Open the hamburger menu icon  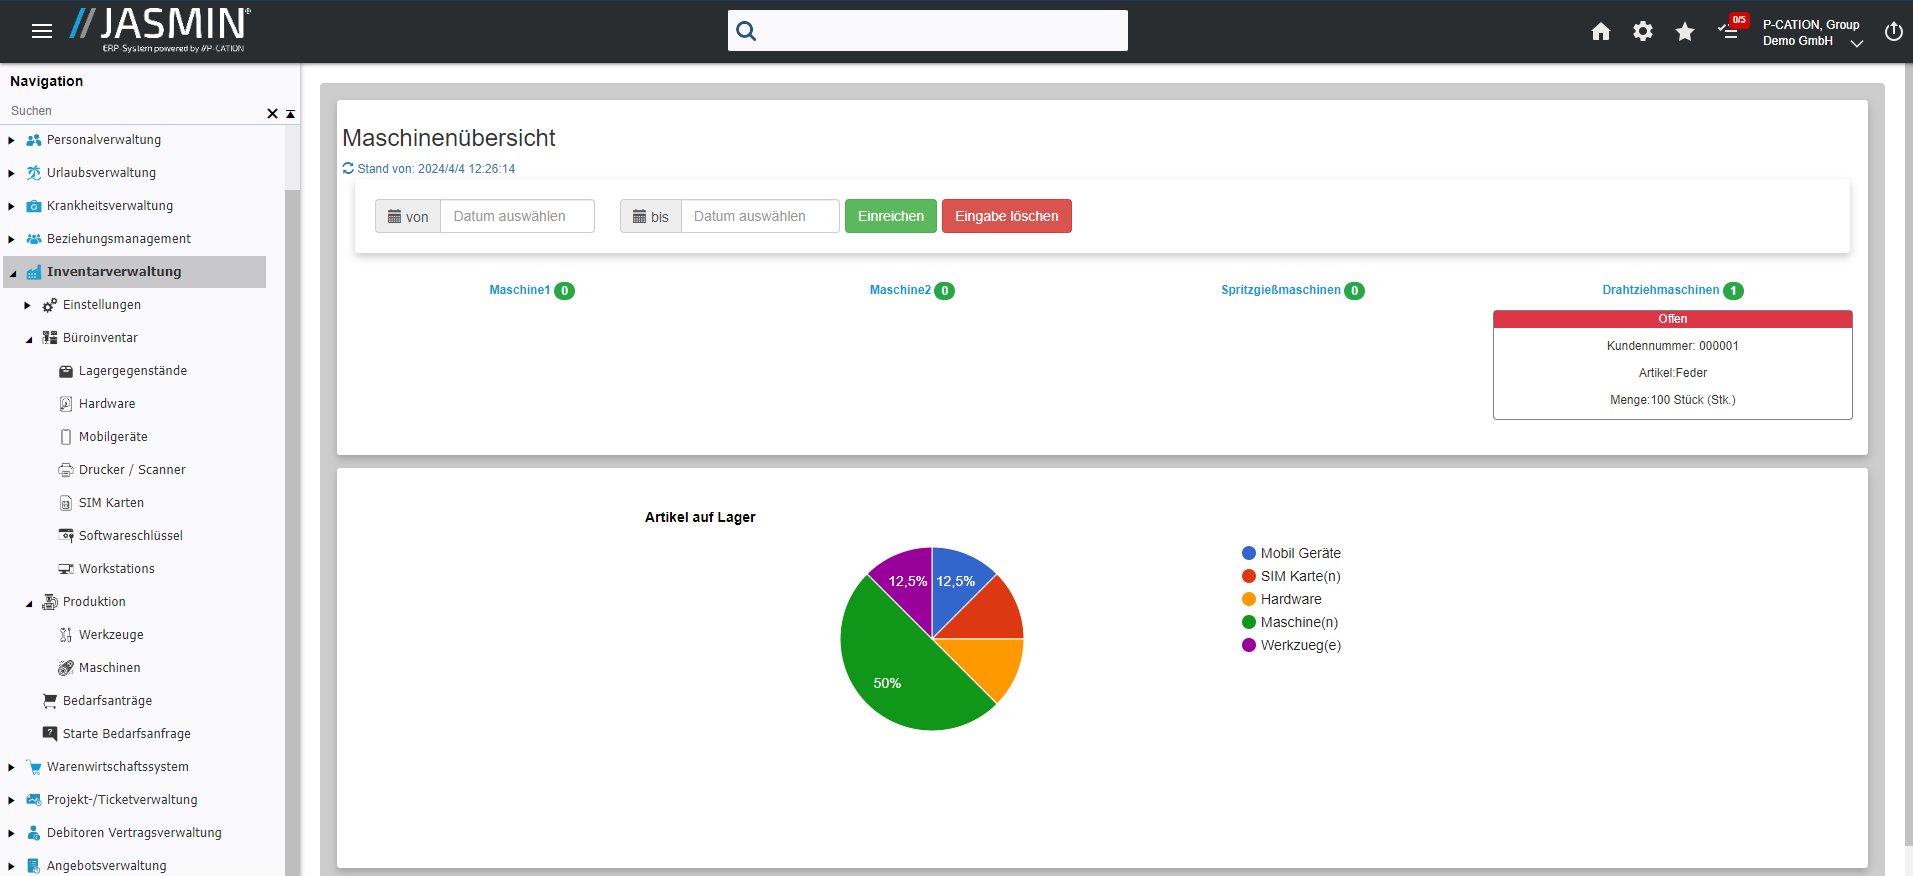click(42, 31)
